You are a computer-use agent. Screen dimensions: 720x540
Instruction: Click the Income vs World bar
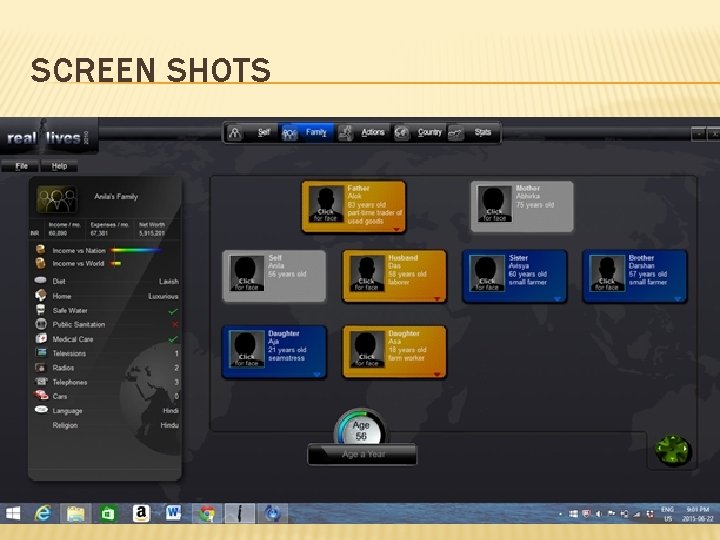(x=116, y=264)
